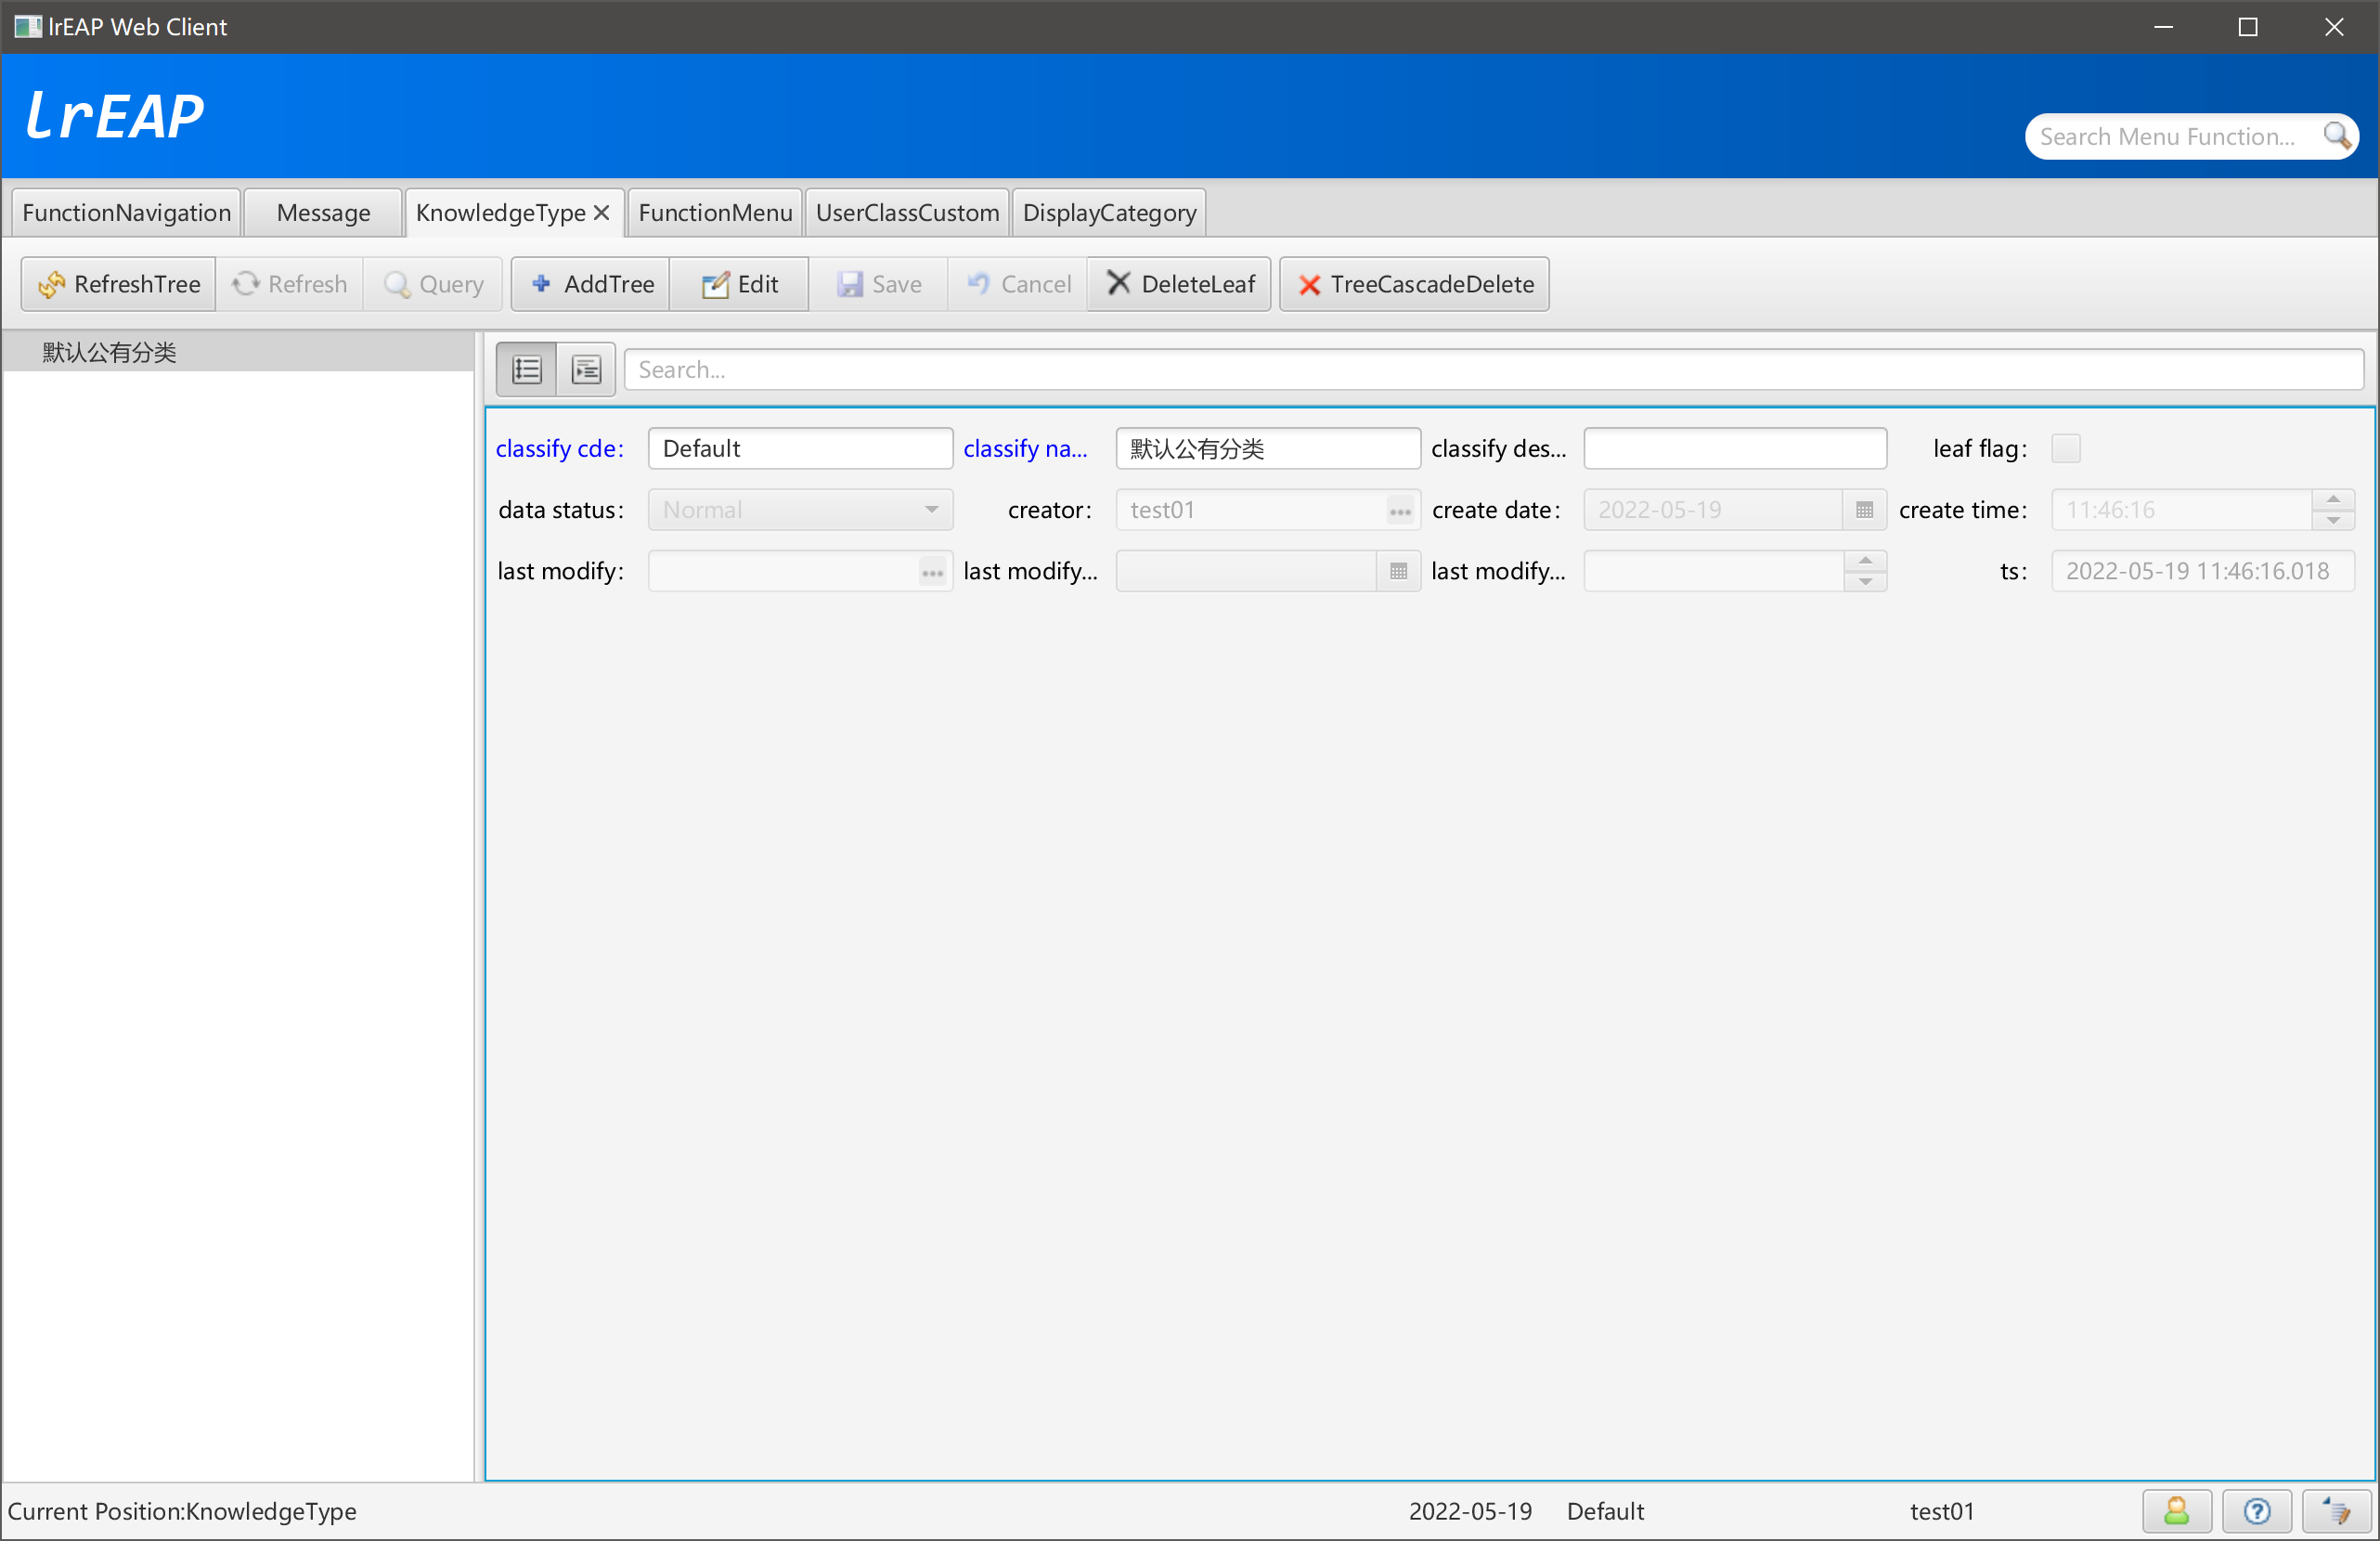Open the create date calendar picker
This screenshot has width=2380, height=1541.
point(1864,510)
